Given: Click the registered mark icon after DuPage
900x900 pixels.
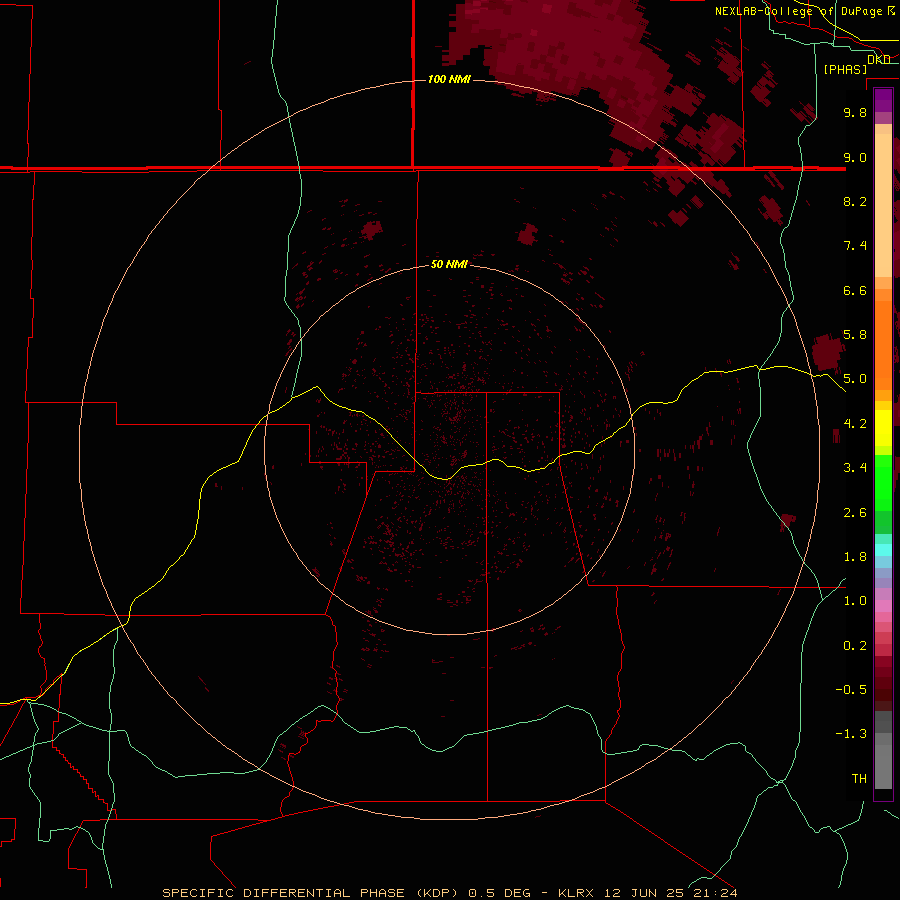Looking at the screenshot, I should tap(891, 11).
